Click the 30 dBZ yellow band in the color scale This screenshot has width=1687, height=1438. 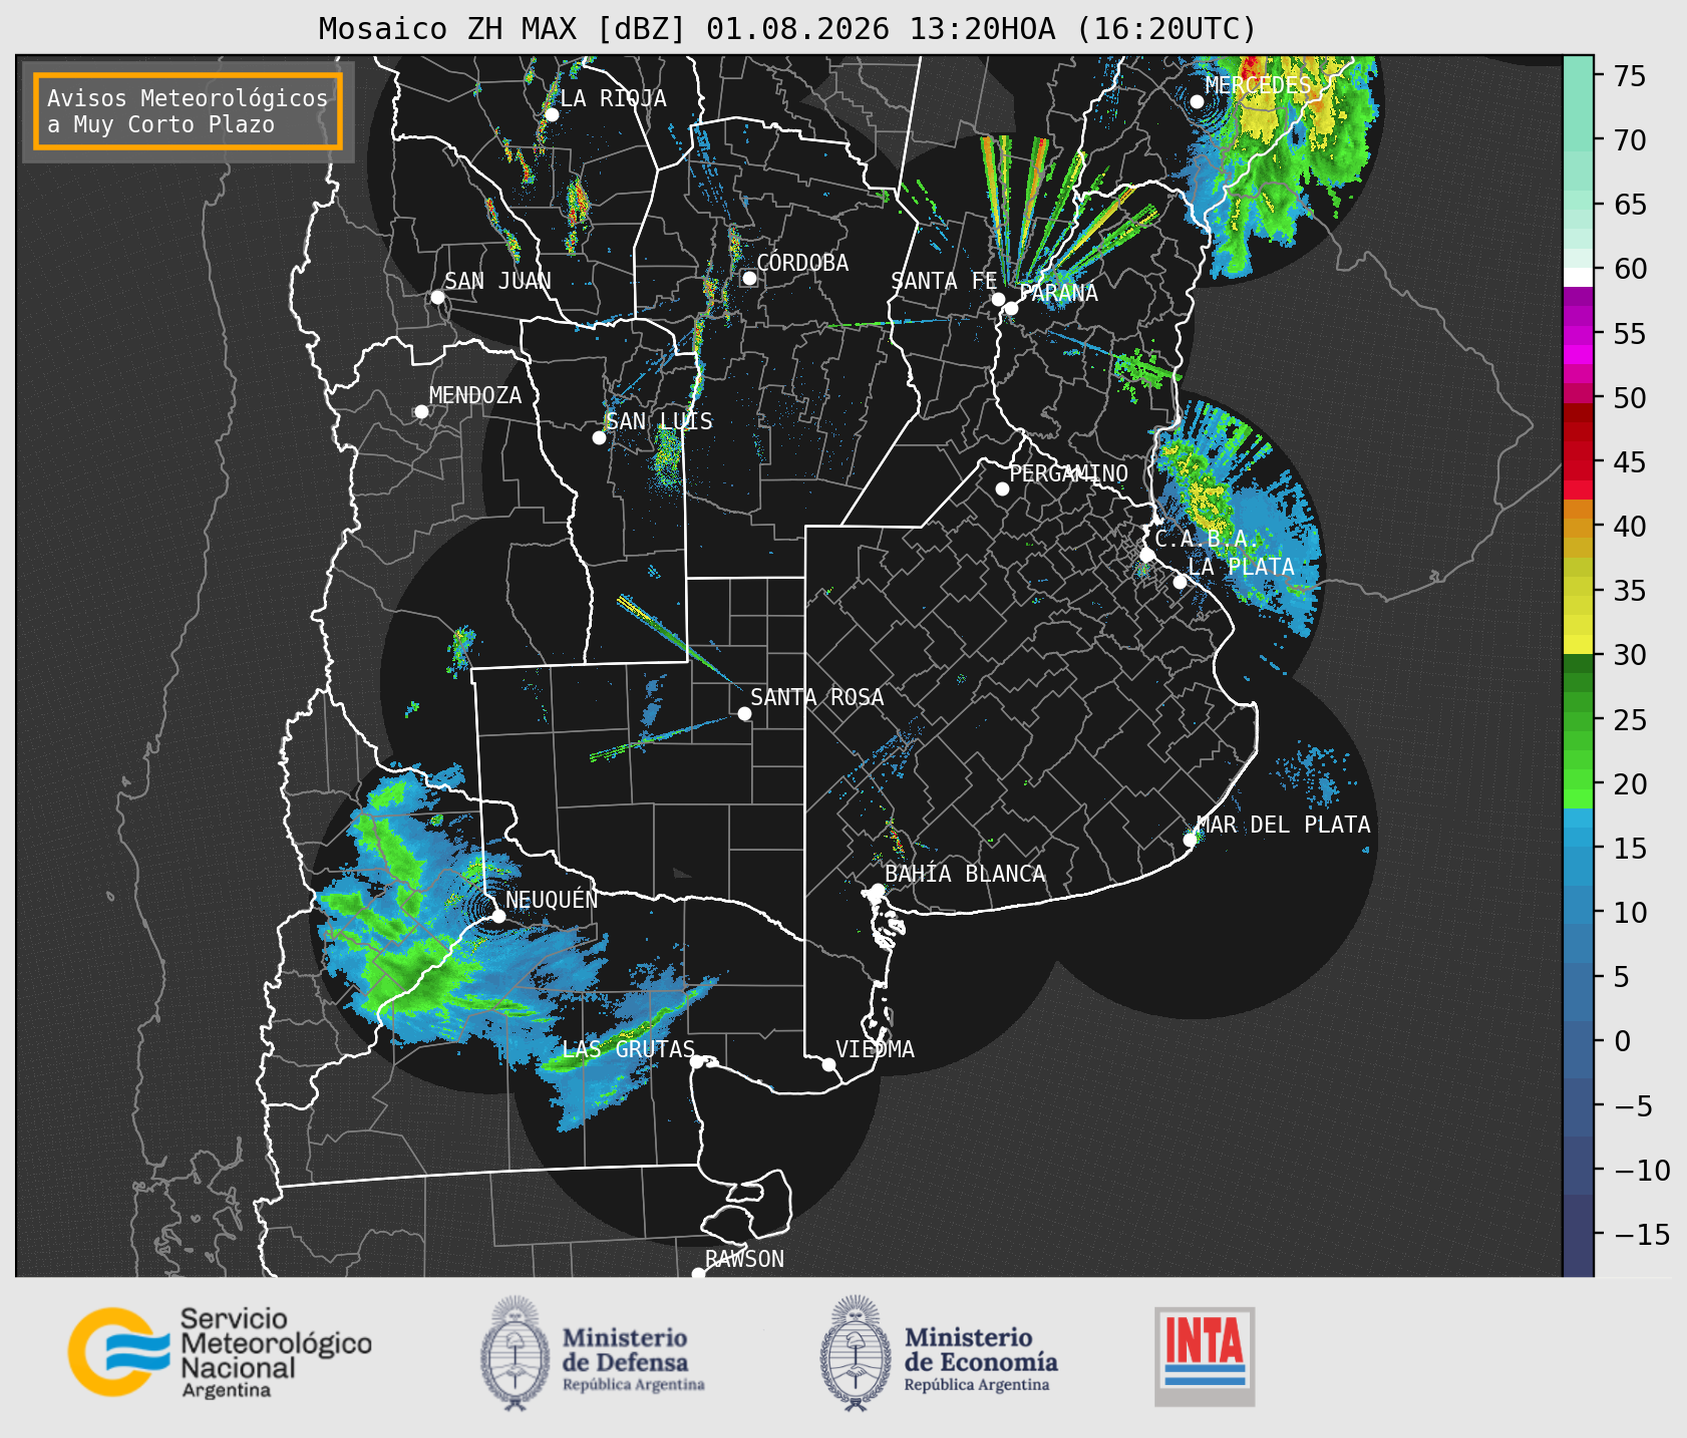coord(1578,648)
